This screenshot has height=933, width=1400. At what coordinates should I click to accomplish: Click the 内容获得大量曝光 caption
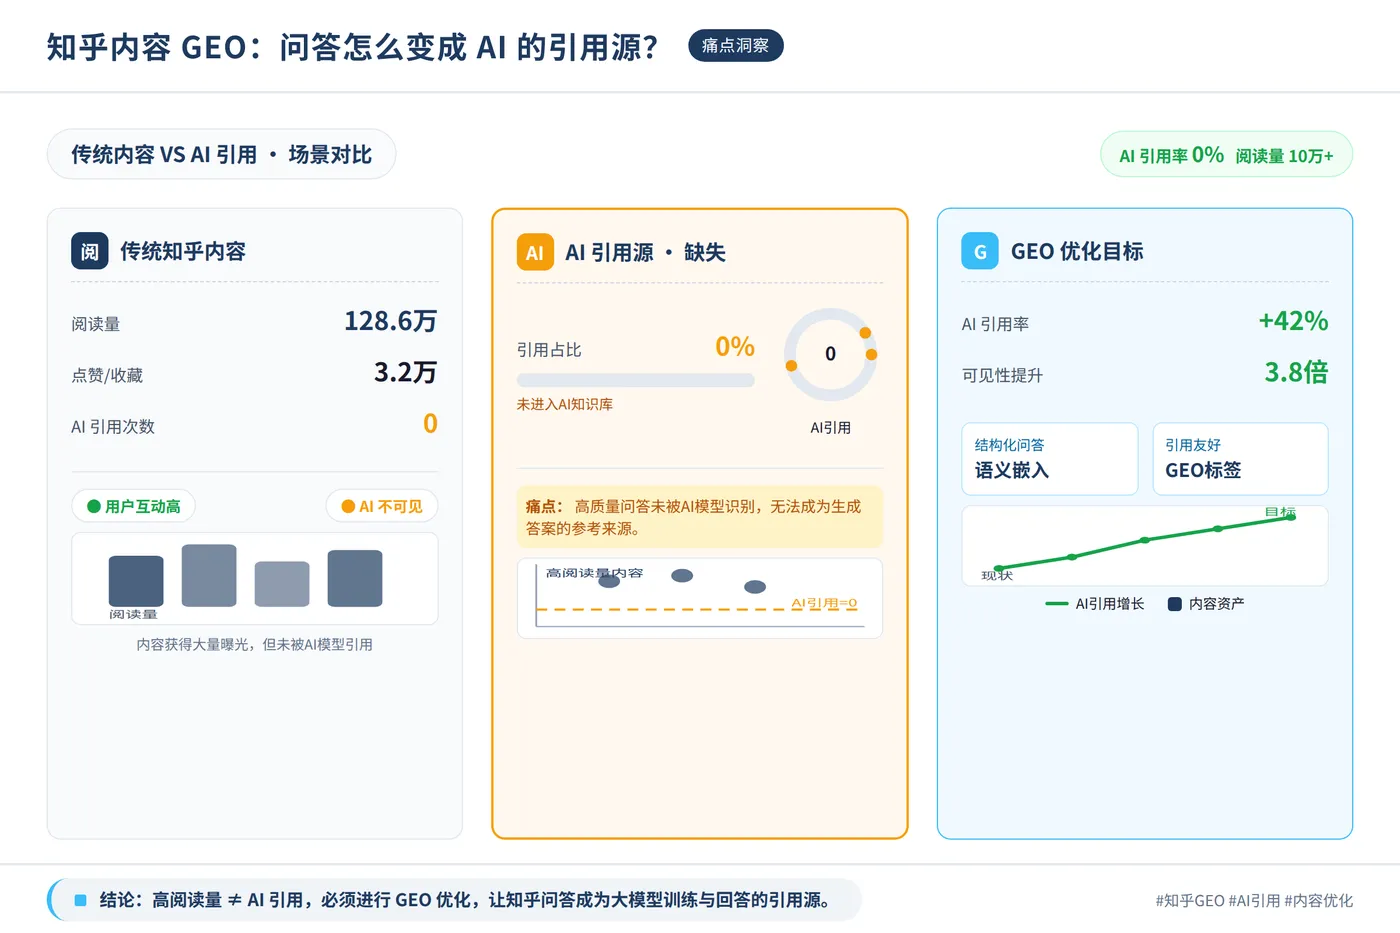click(x=255, y=645)
